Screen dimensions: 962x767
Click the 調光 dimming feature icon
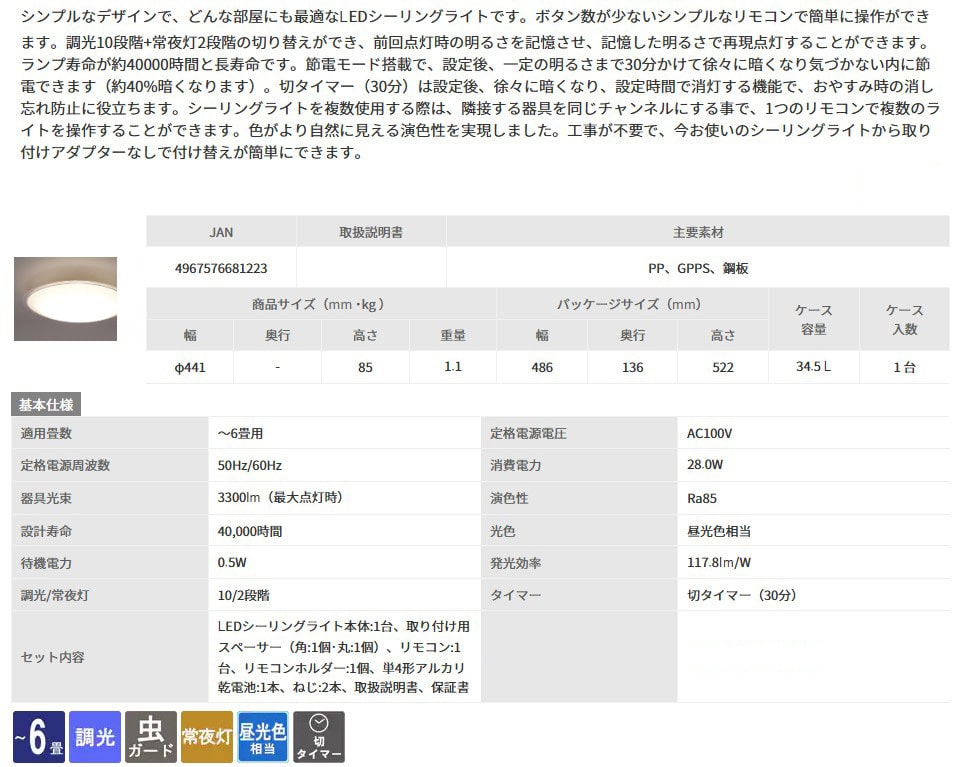(95, 737)
